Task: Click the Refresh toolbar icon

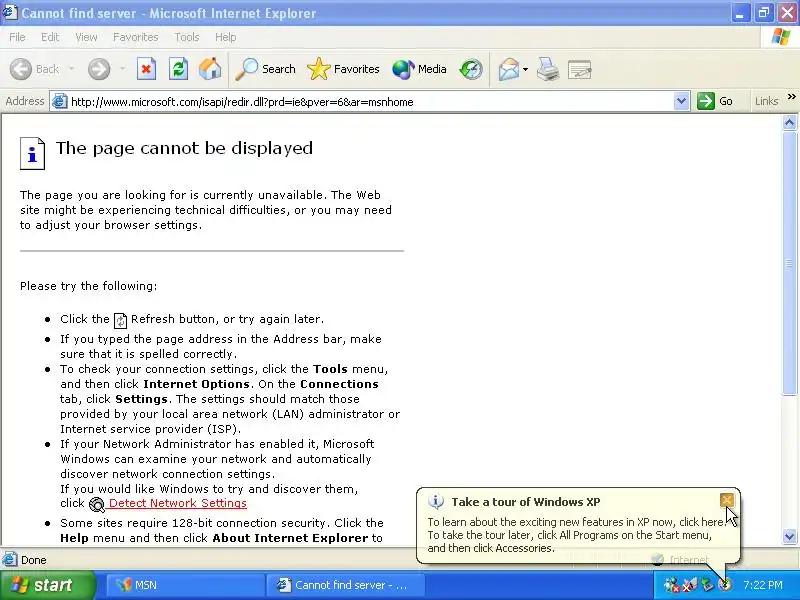Action: (x=178, y=69)
